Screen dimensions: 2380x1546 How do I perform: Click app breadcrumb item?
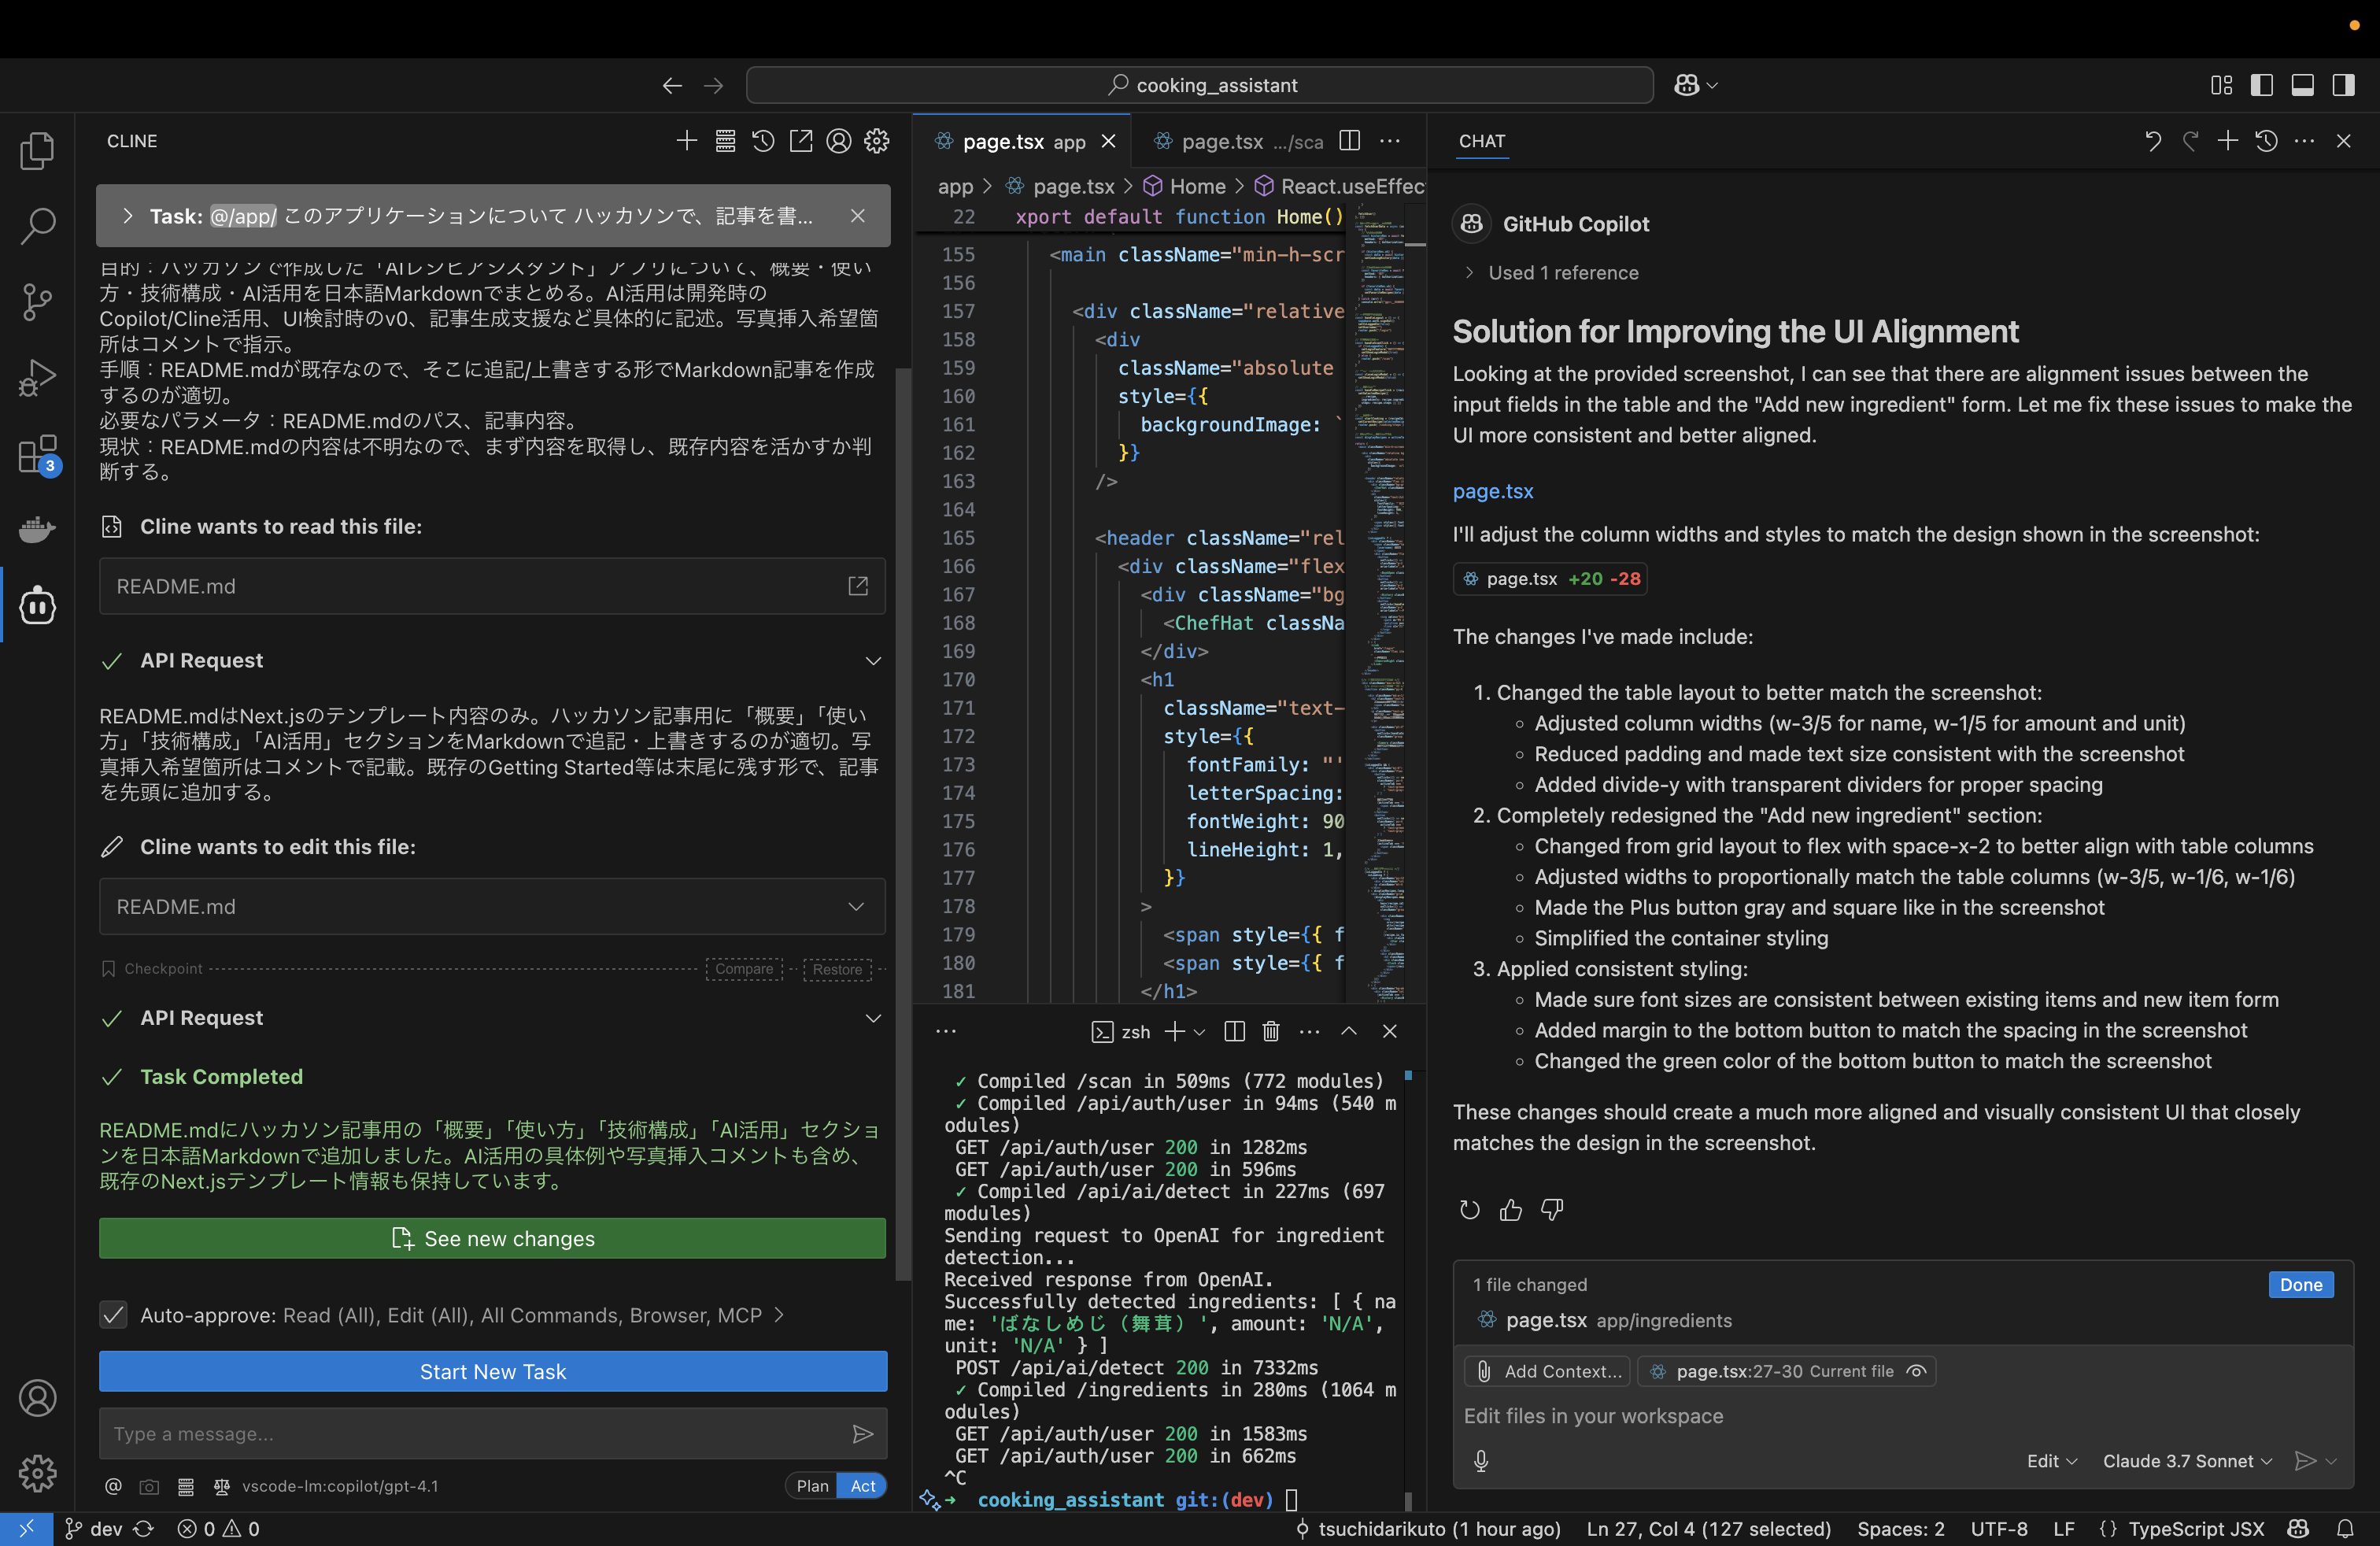pos(955,186)
